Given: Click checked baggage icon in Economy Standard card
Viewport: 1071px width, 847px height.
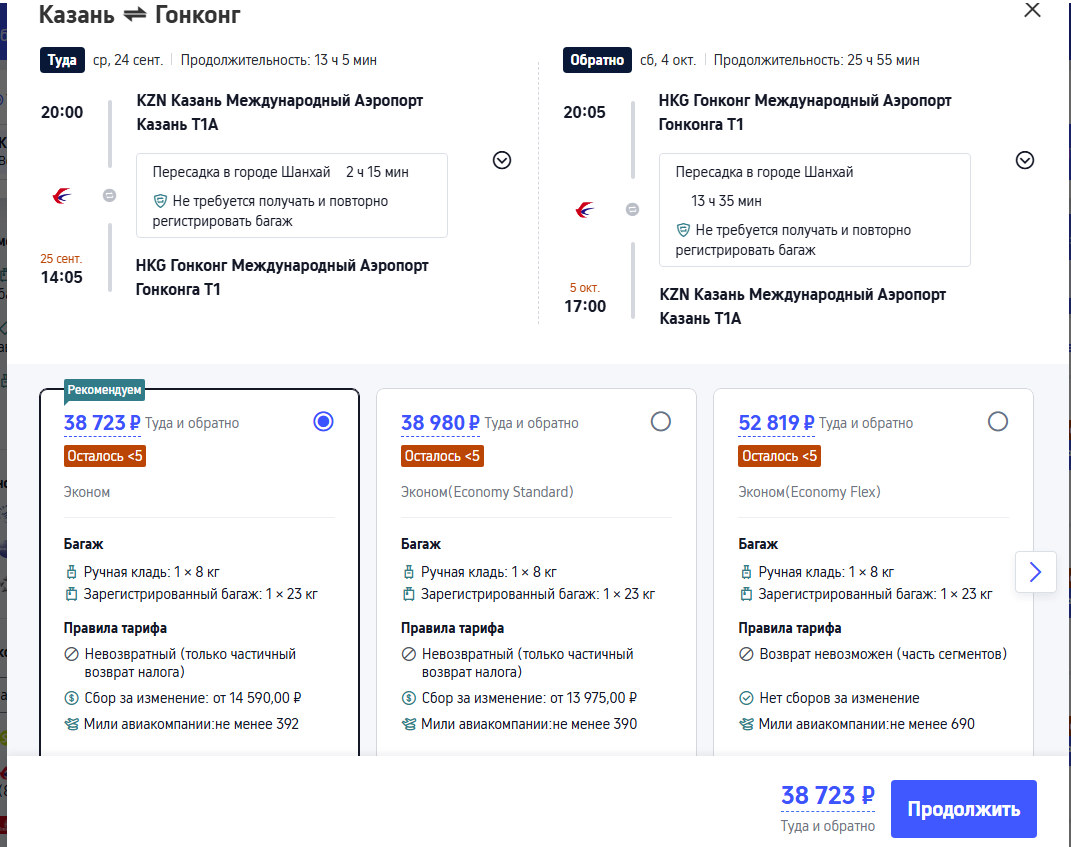Looking at the screenshot, I should pos(408,594).
